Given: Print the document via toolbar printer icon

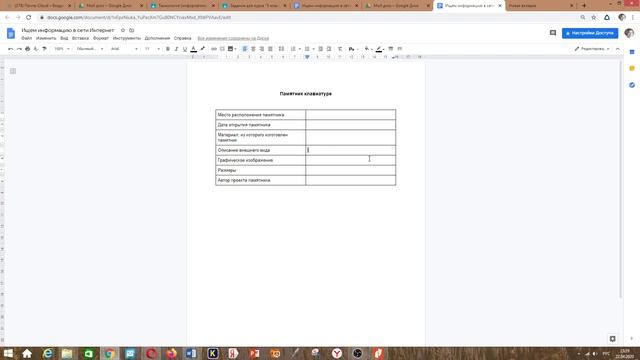Looking at the screenshot, I should point(27,49).
